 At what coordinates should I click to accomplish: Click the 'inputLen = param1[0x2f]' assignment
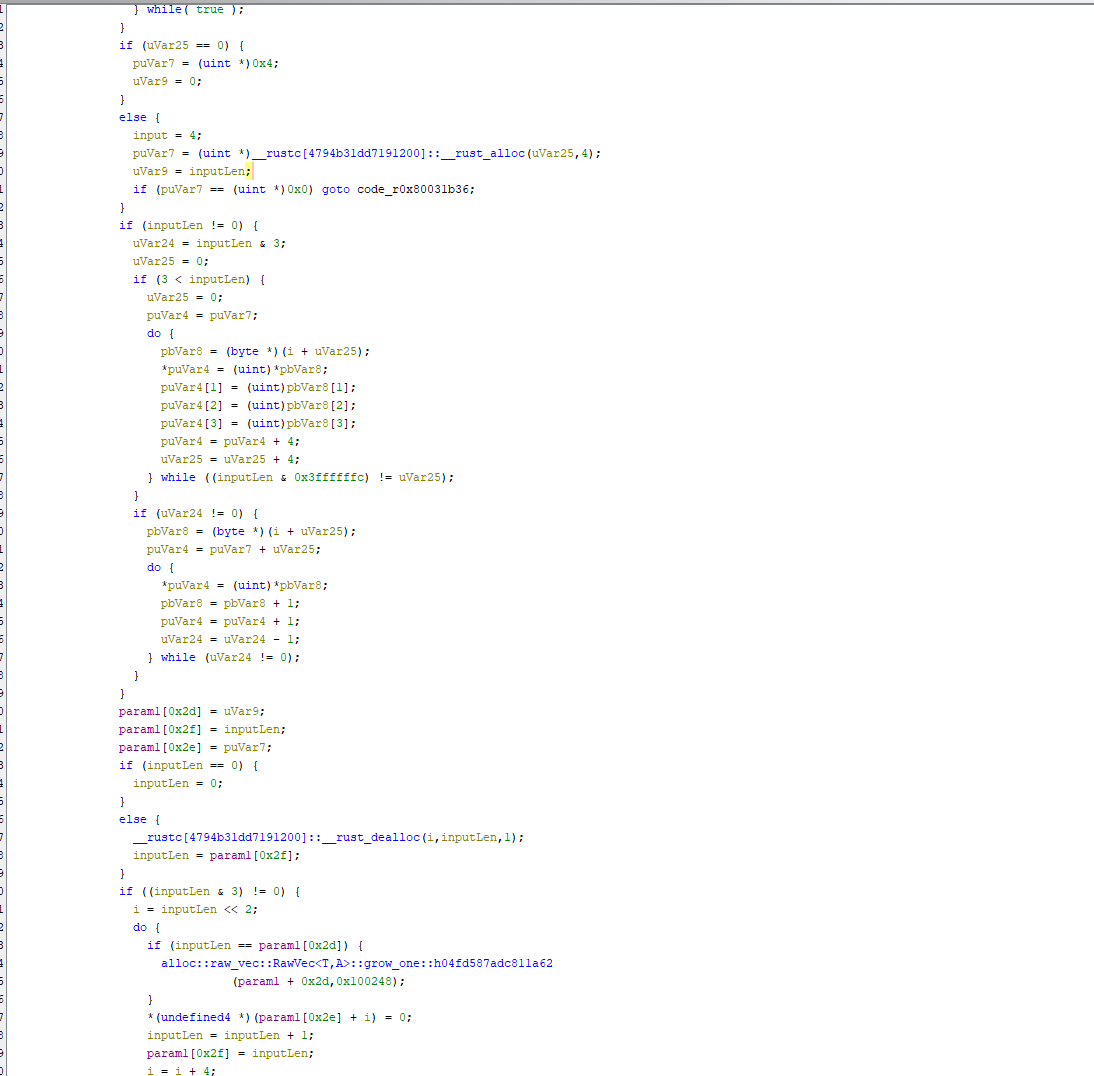216,855
